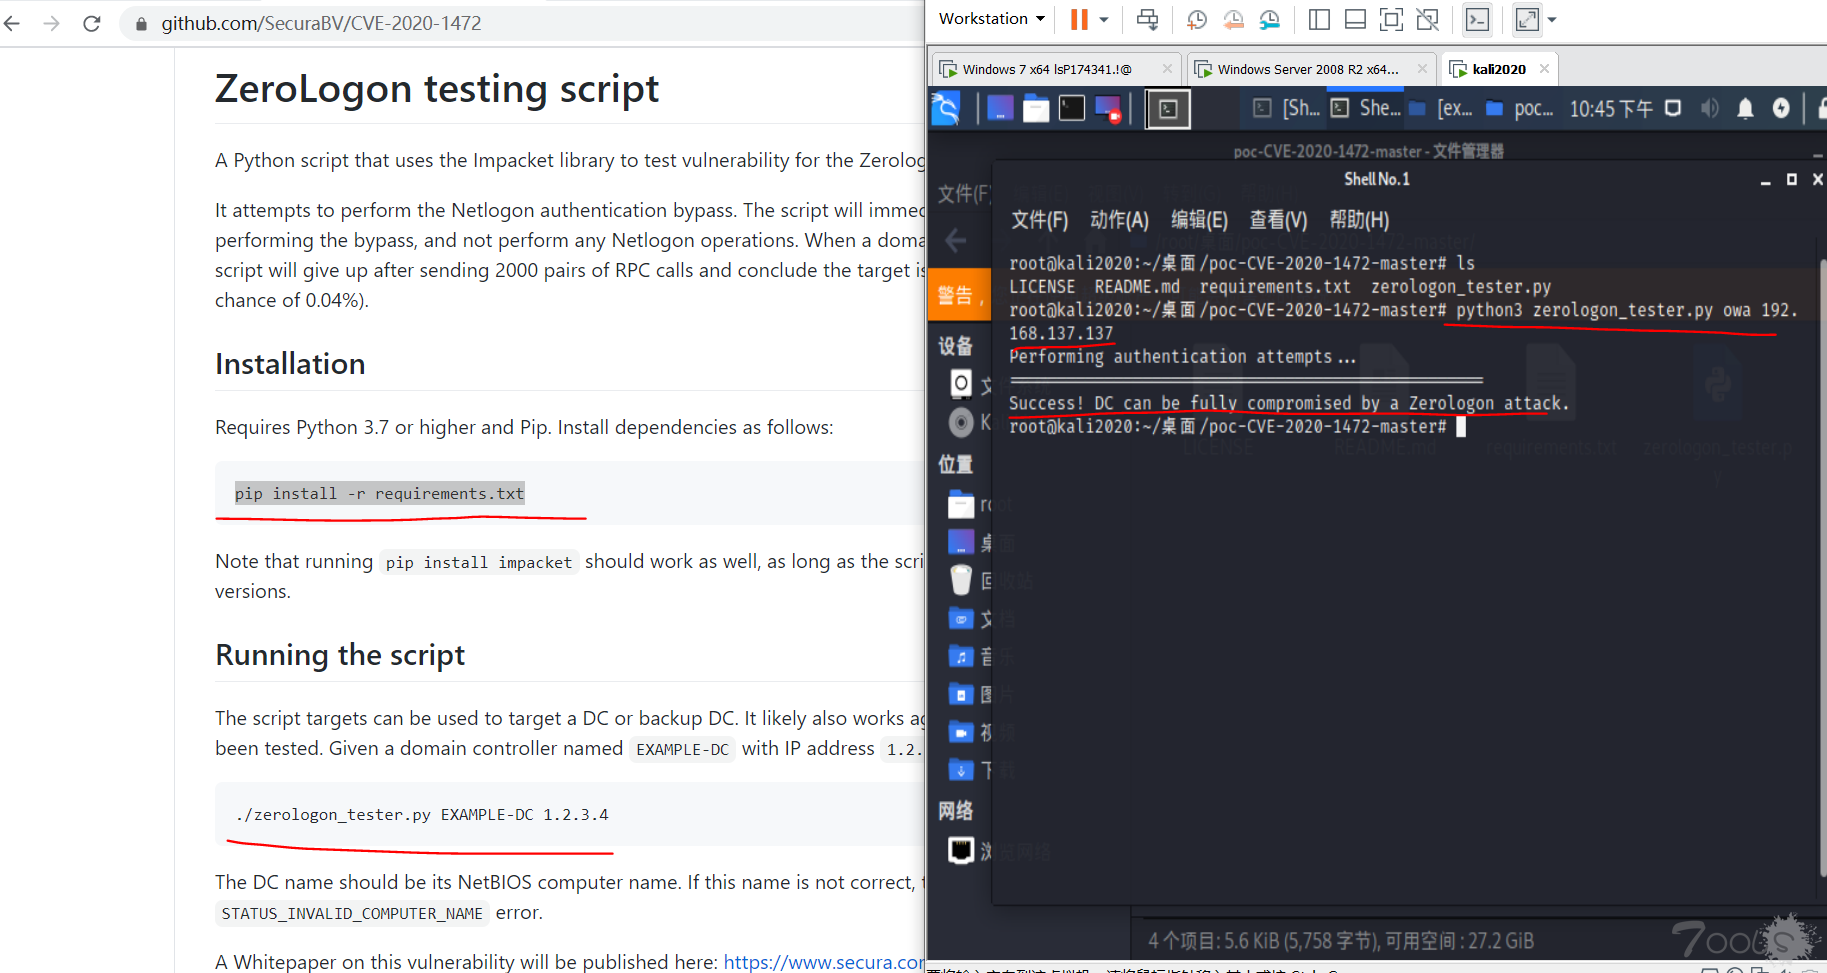Viewport: 1827px width, 973px height.
Task: Open the www.secura.com whitepaper link
Action: [824, 962]
